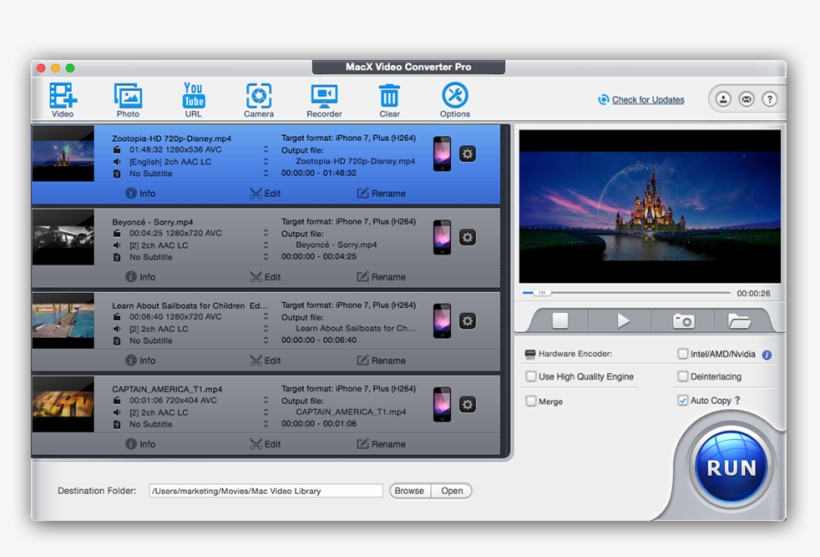This screenshot has height=557, width=820.
Task: Rename CAPTAIN_AMERICA_T1 output file
Action: coord(381,444)
